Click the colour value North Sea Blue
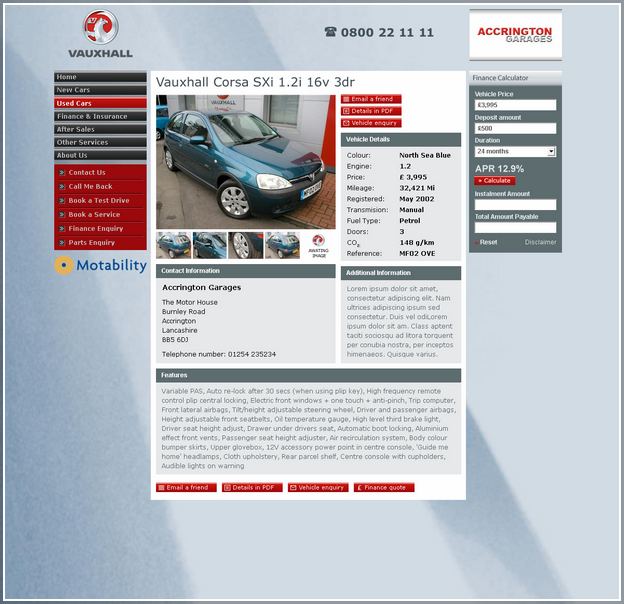The height and width of the screenshot is (604, 624). tap(425, 155)
